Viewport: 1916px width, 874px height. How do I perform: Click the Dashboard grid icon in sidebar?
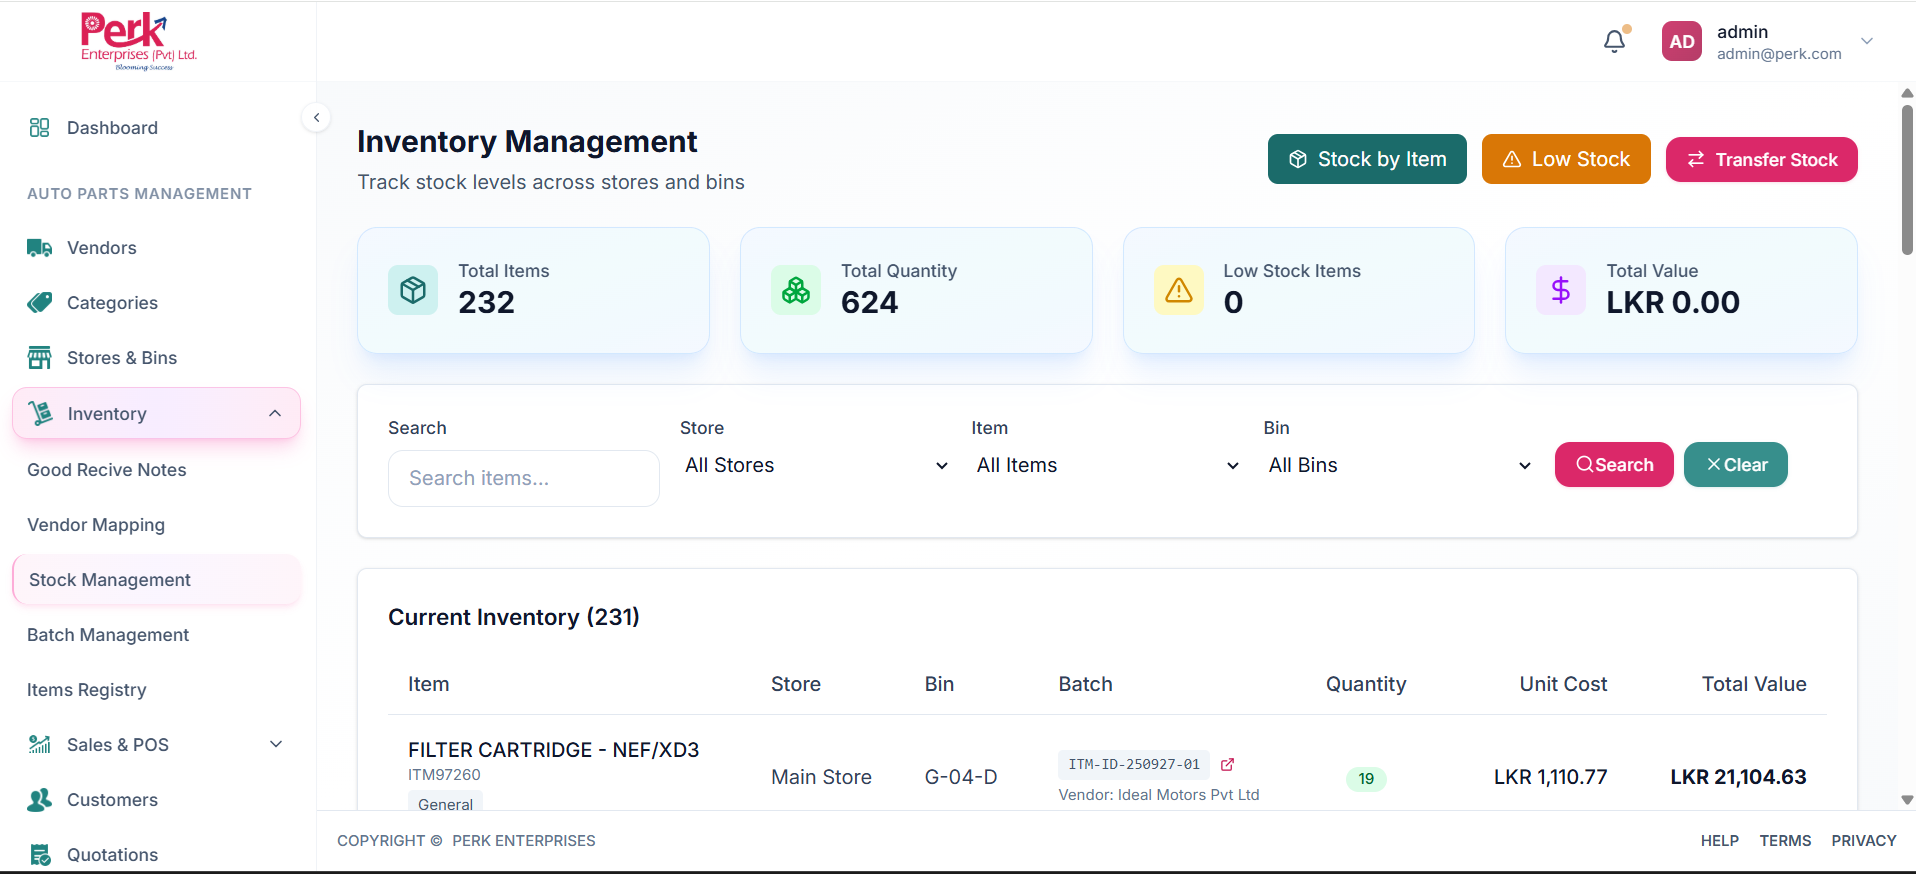39,128
